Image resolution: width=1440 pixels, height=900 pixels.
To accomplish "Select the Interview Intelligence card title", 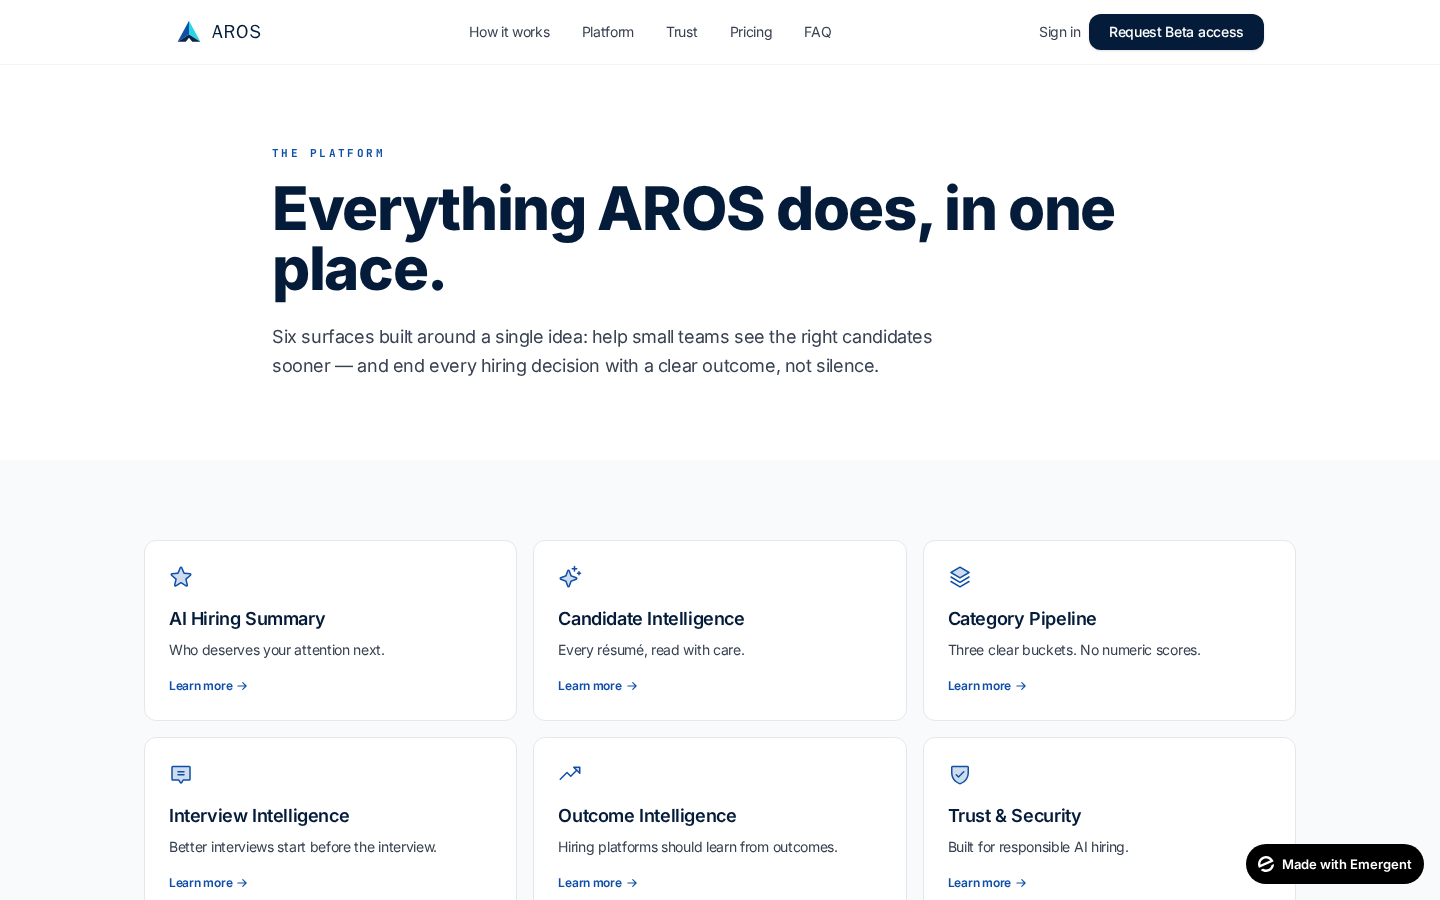I will (259, 816).
